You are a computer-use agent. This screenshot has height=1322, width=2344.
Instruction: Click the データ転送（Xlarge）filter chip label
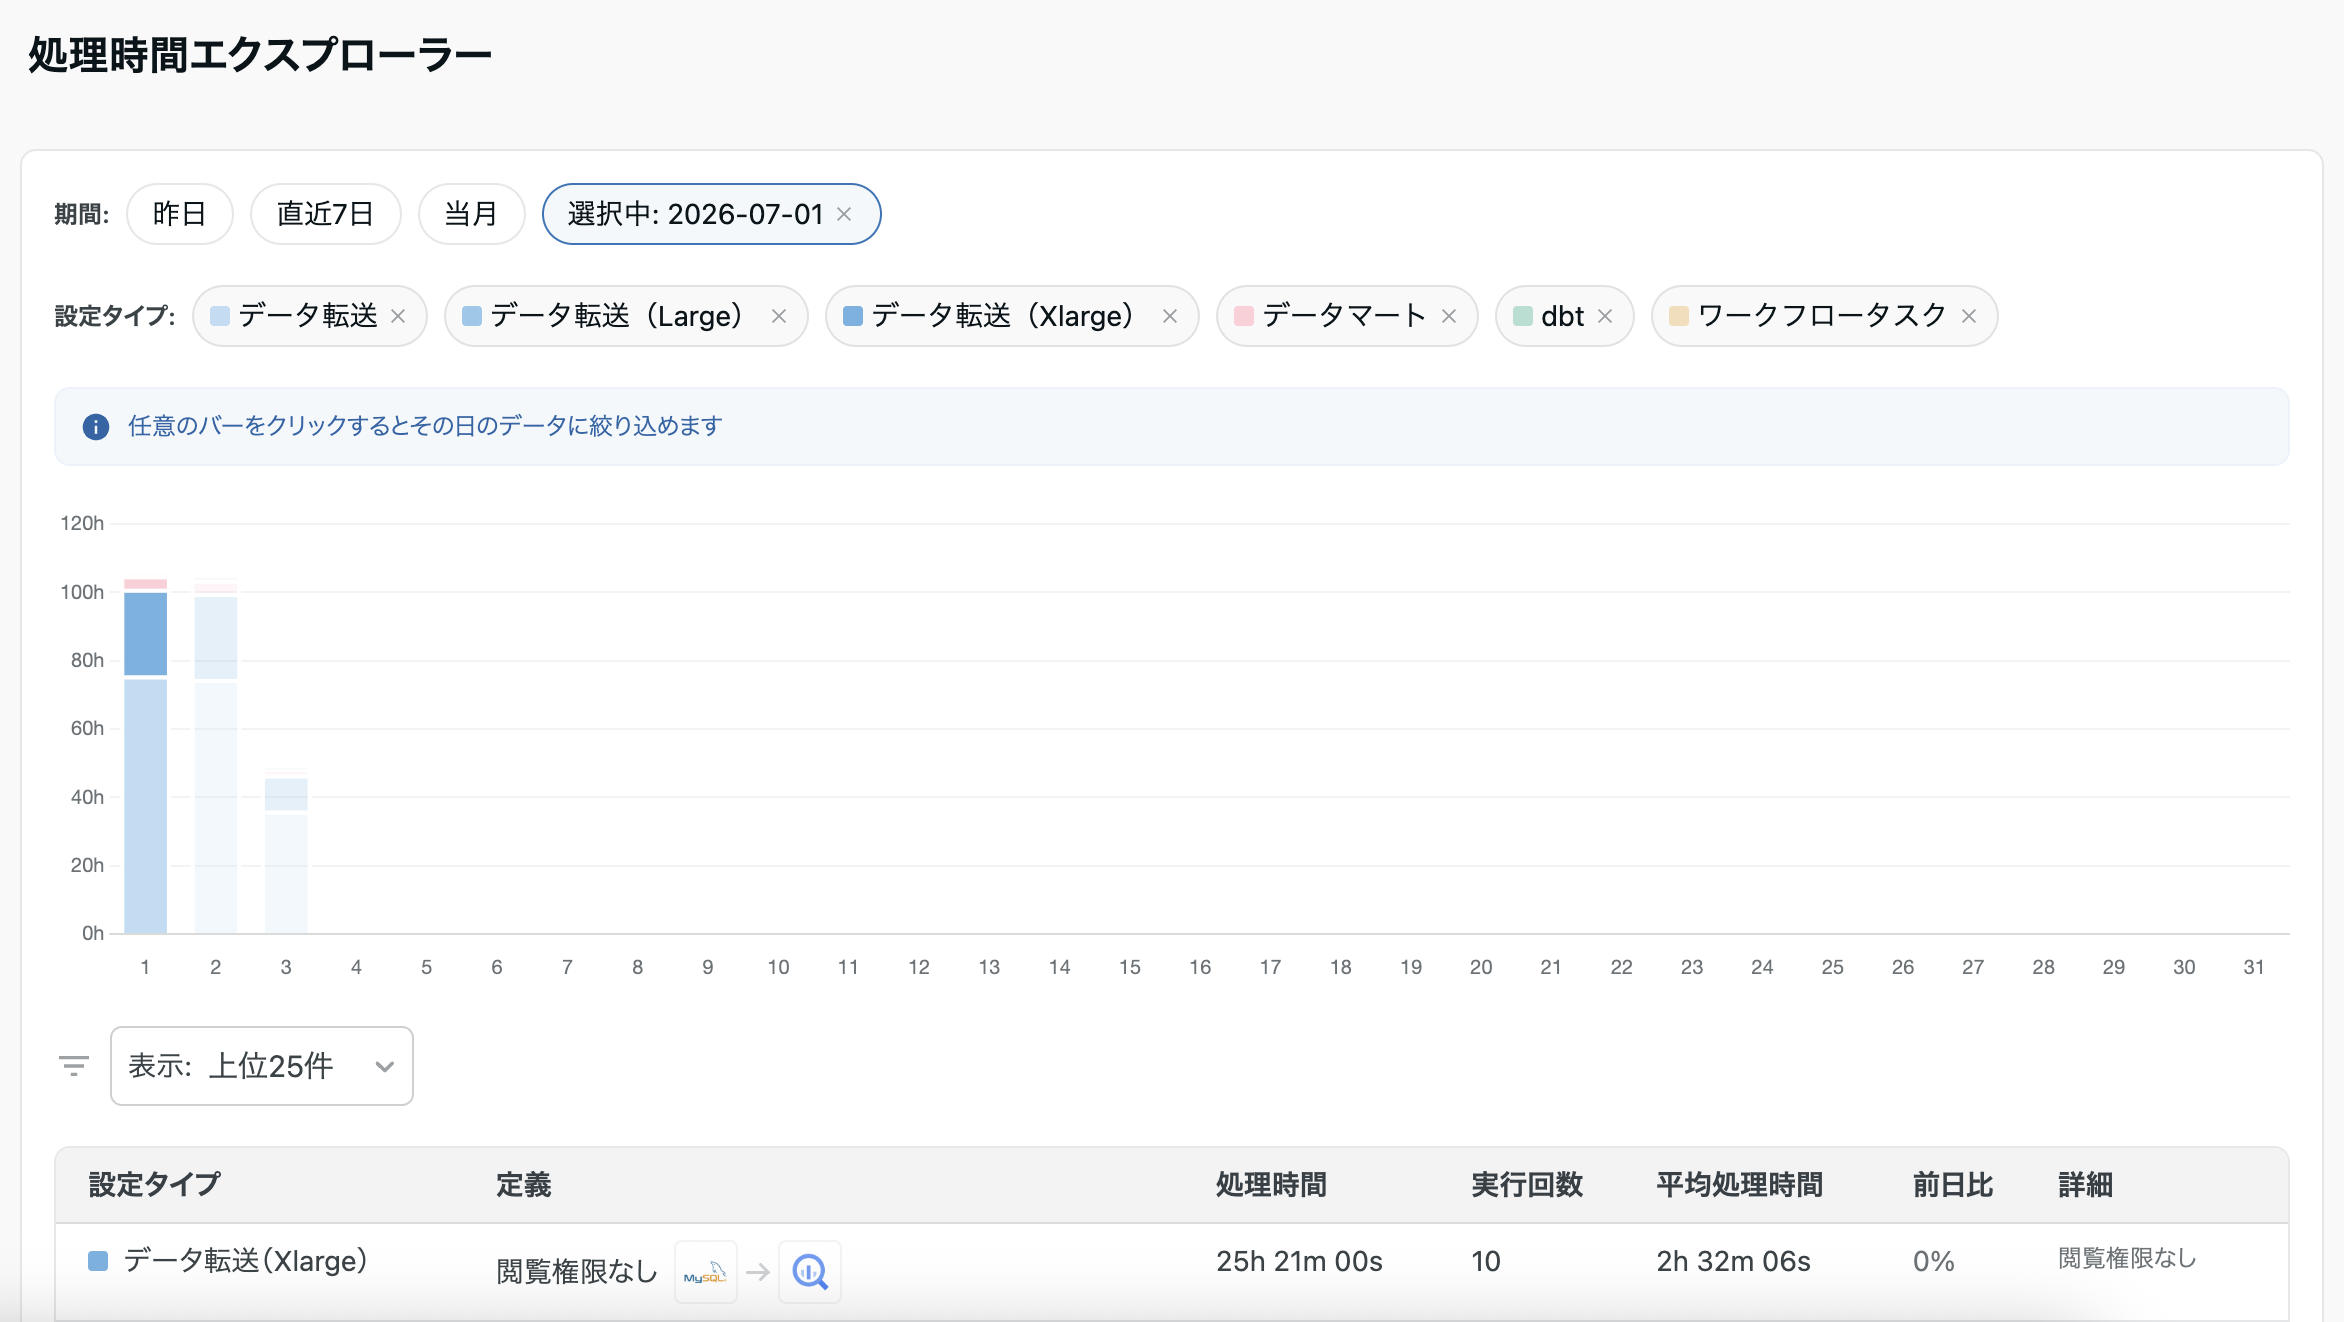pos(1009,316)
